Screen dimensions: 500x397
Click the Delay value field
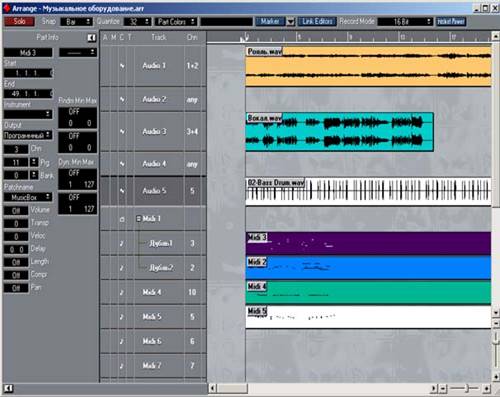[x=16, y=250]
